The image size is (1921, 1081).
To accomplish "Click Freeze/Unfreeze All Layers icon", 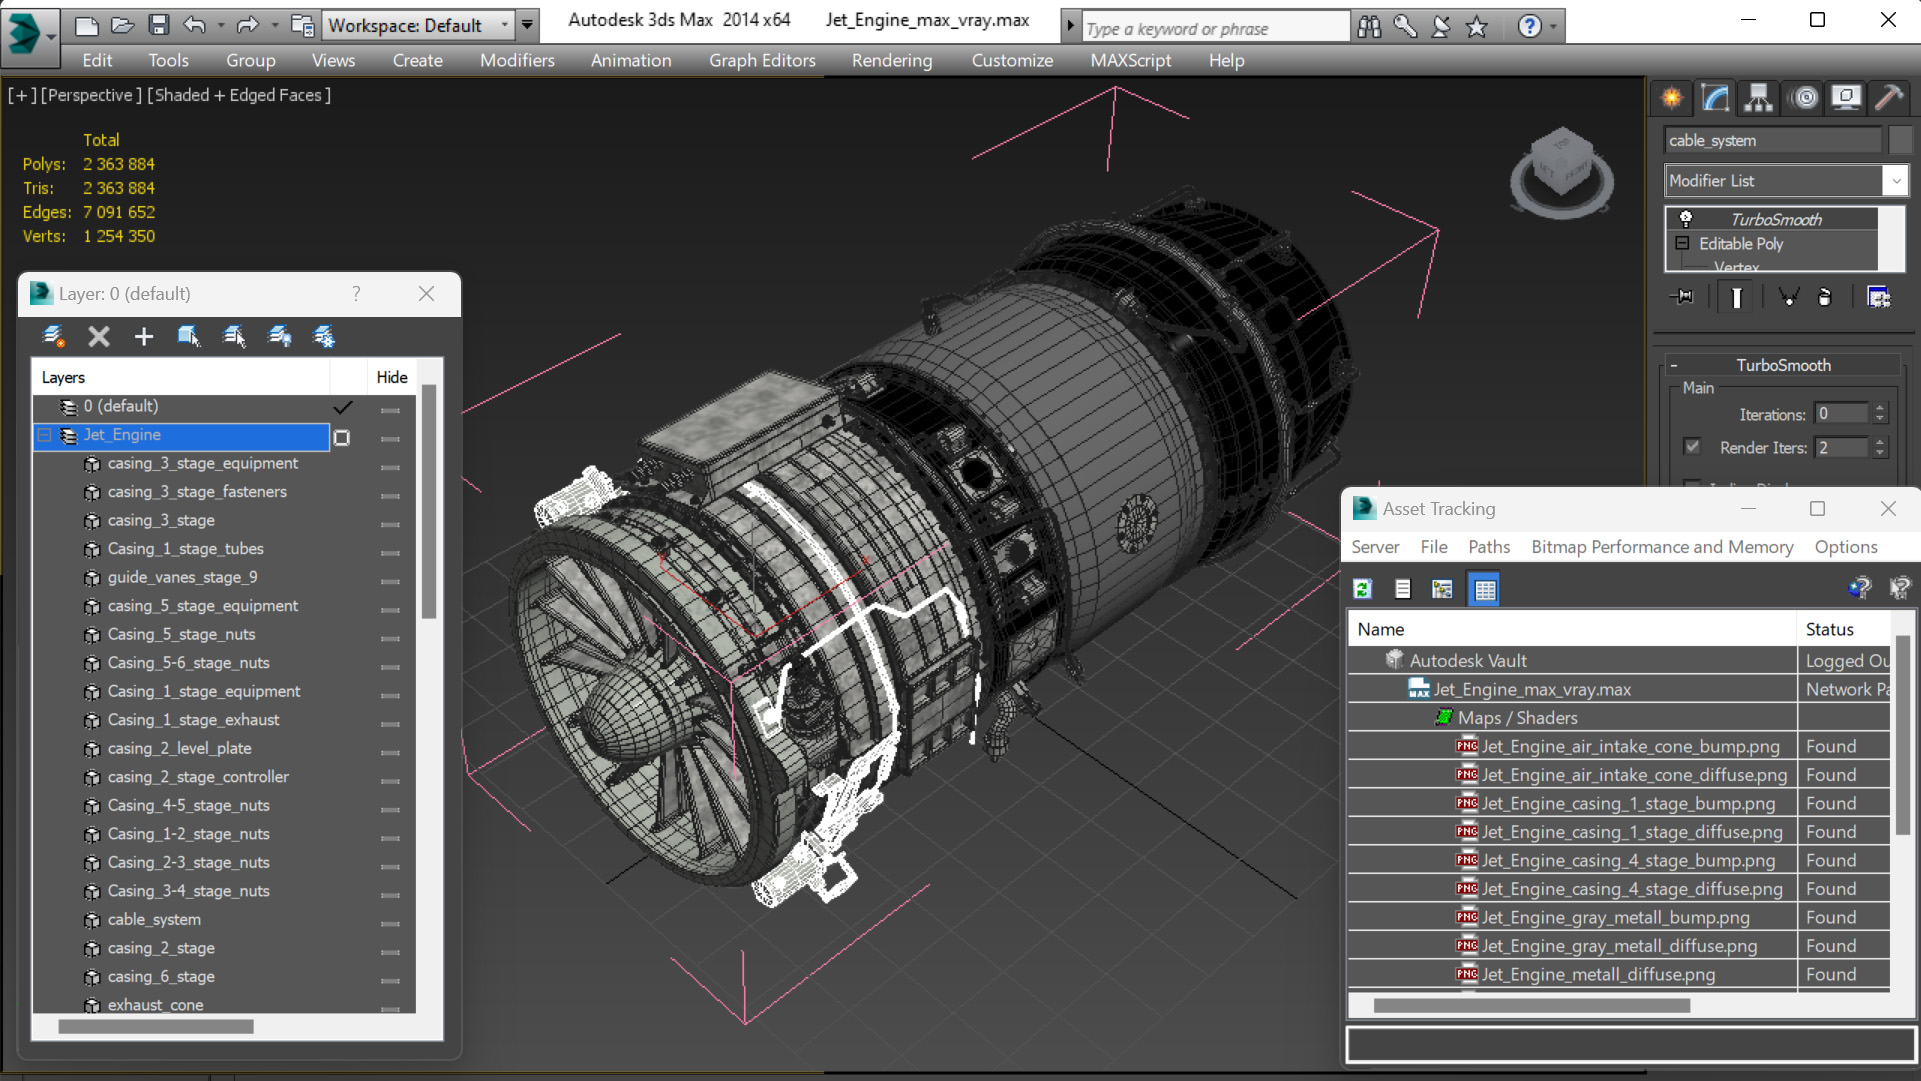I will (x=325, y=336).
